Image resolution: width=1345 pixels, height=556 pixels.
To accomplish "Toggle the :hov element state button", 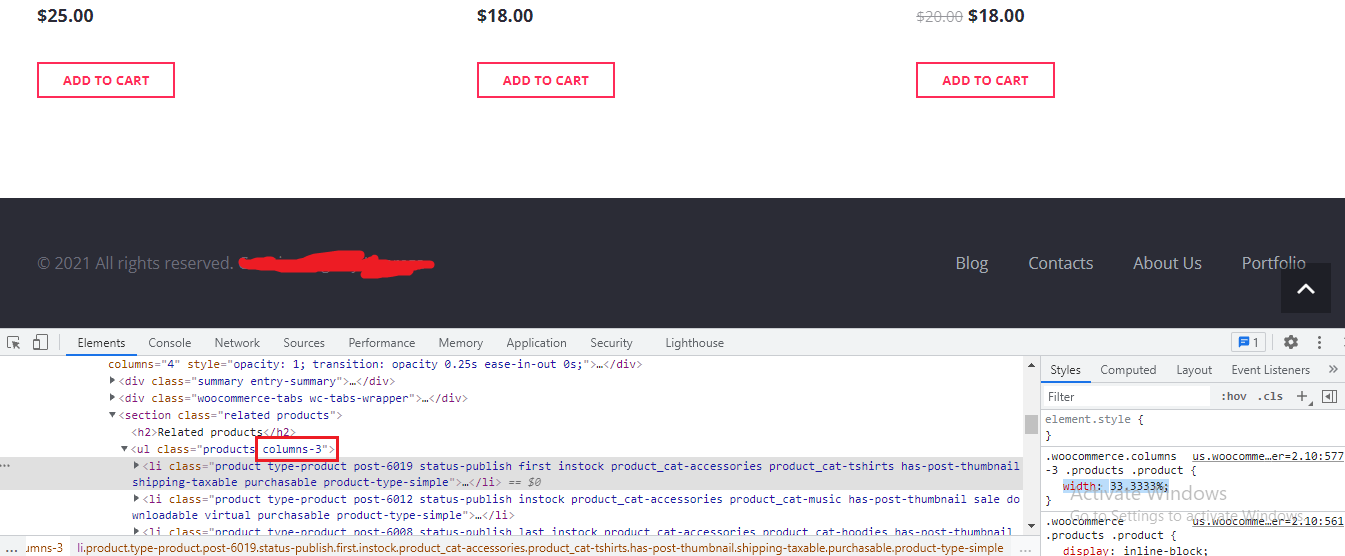I will (x=1234, y=397).
